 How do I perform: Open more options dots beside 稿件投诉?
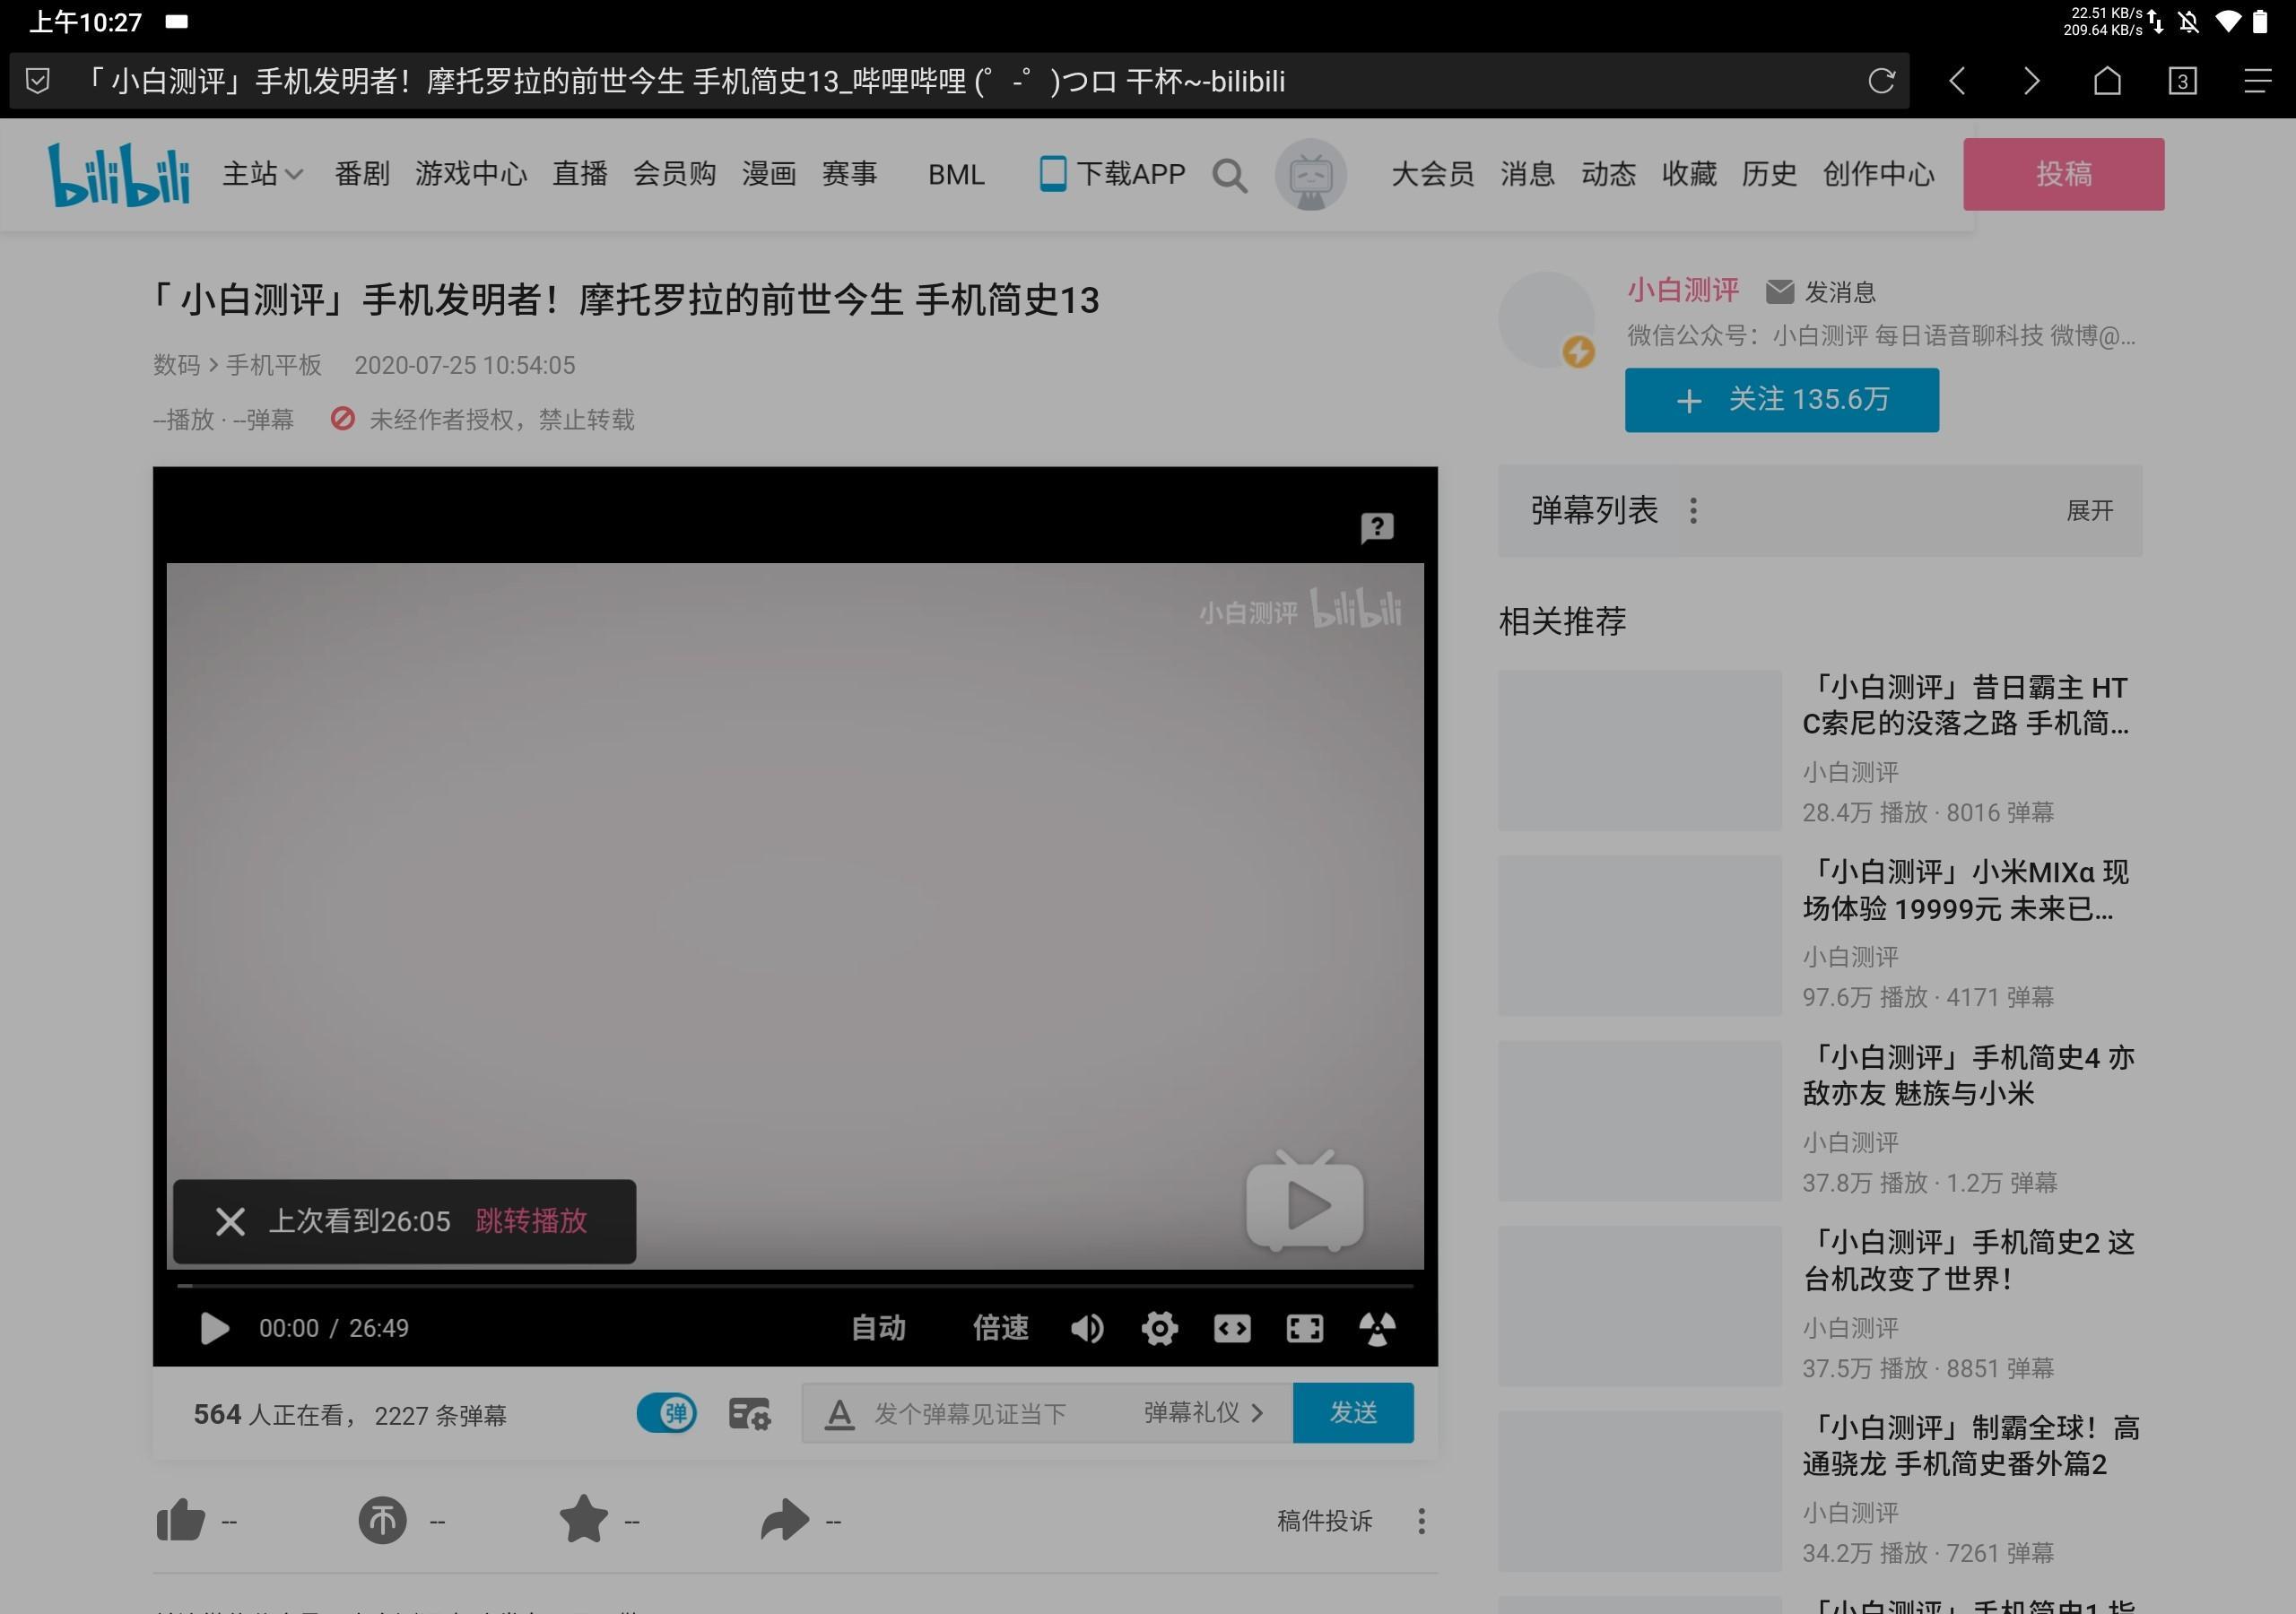coord(1421,1521)
